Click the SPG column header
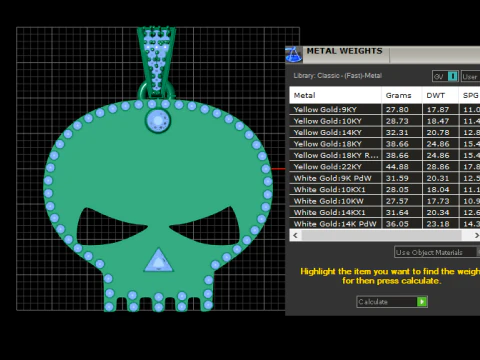This screenshot has height=360, width=480. [470, 95]
